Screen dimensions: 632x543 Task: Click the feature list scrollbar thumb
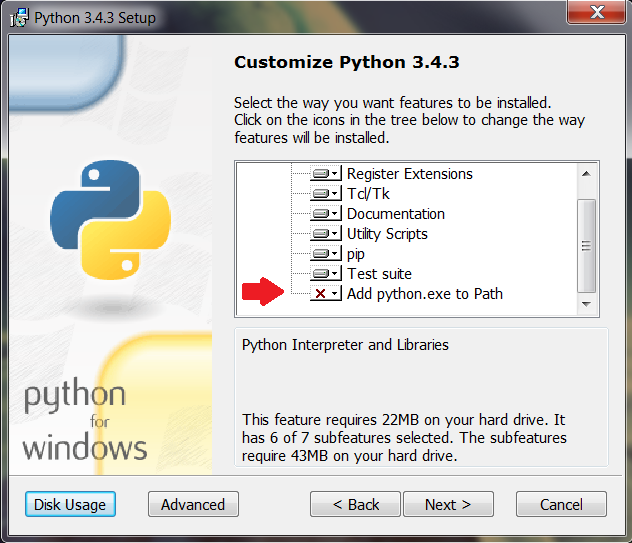[x=586, y=245]
